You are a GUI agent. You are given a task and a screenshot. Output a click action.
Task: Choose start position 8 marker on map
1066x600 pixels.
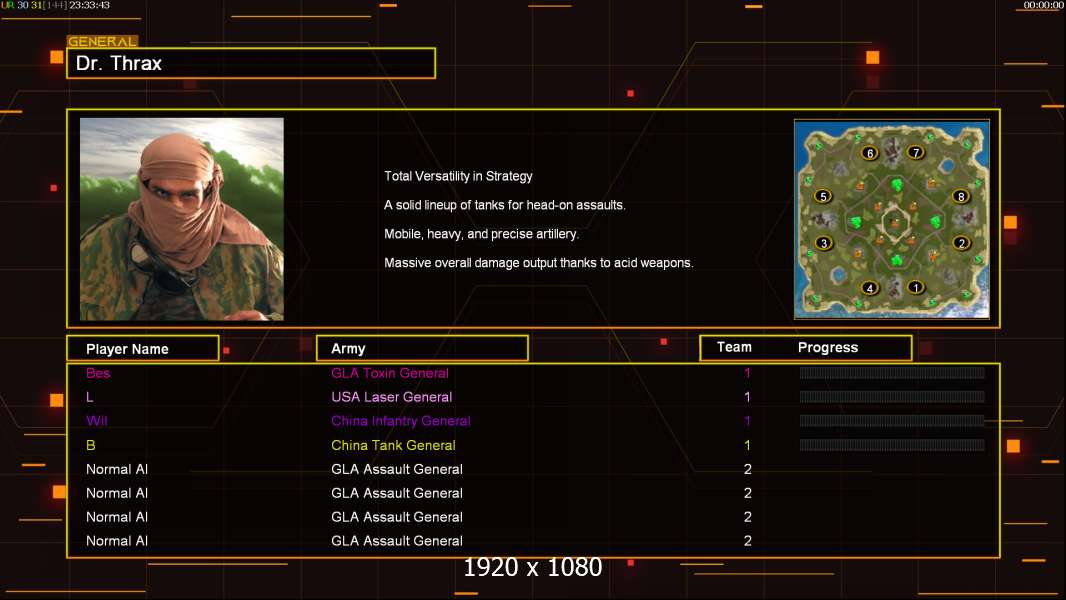[x=961, y=196]
